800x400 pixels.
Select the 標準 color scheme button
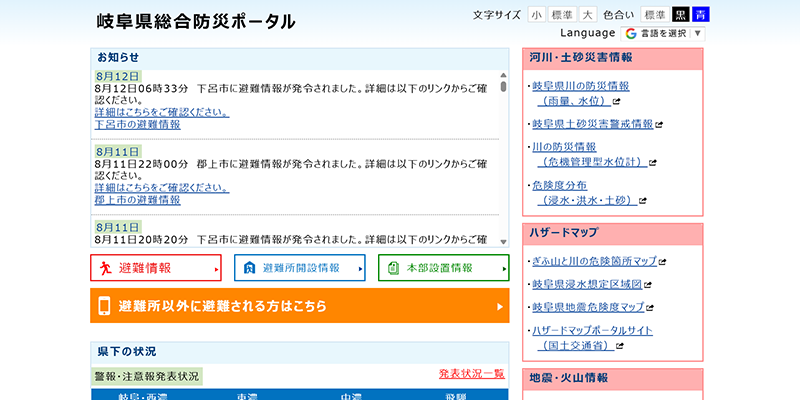[655, 15]
